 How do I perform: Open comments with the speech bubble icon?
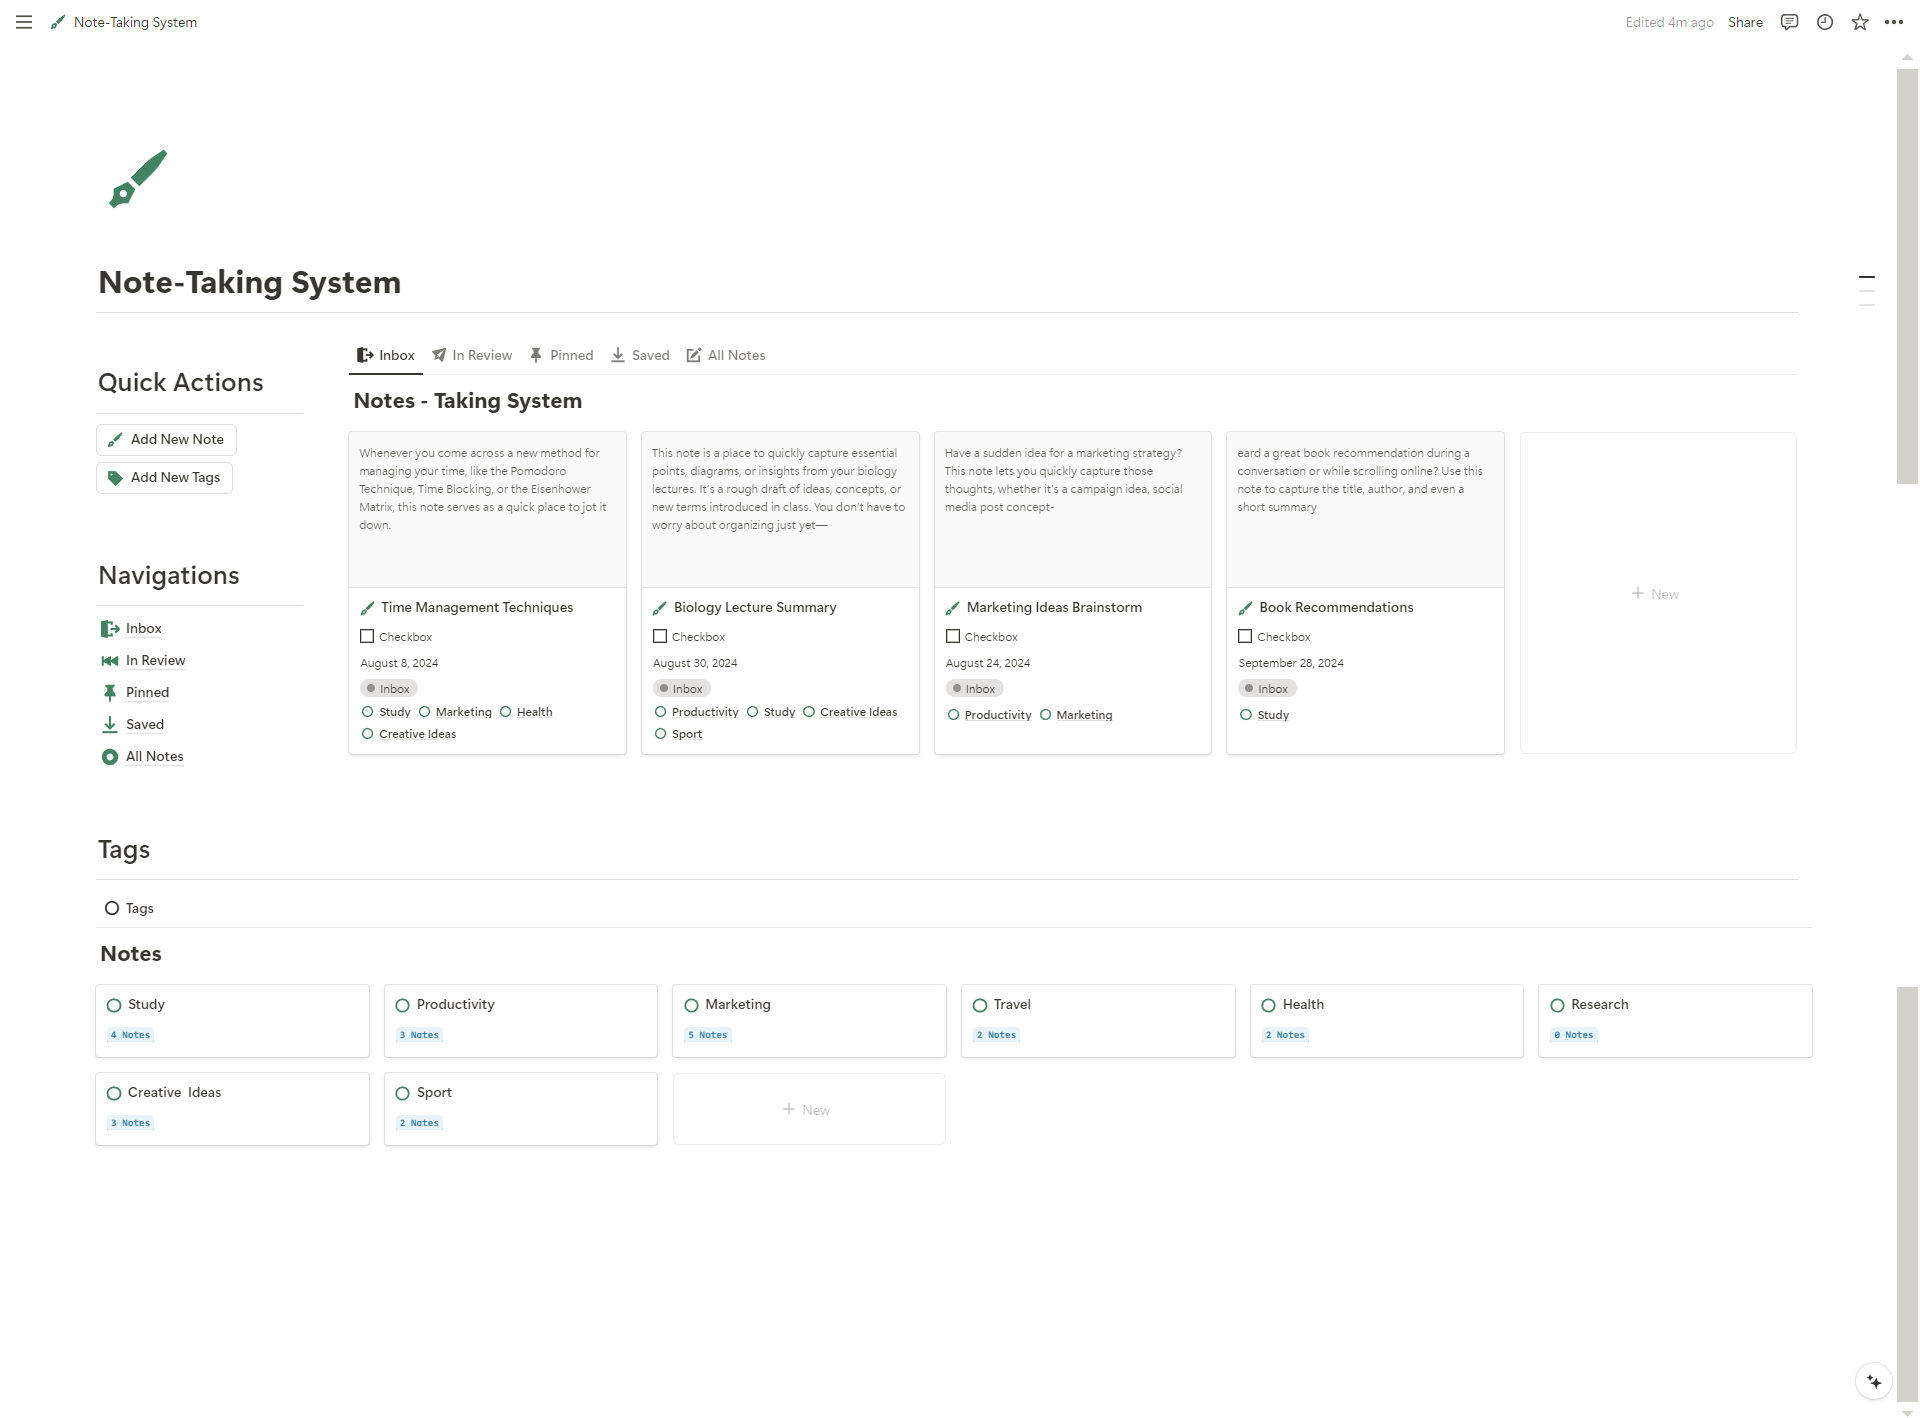click(1789, 22)
